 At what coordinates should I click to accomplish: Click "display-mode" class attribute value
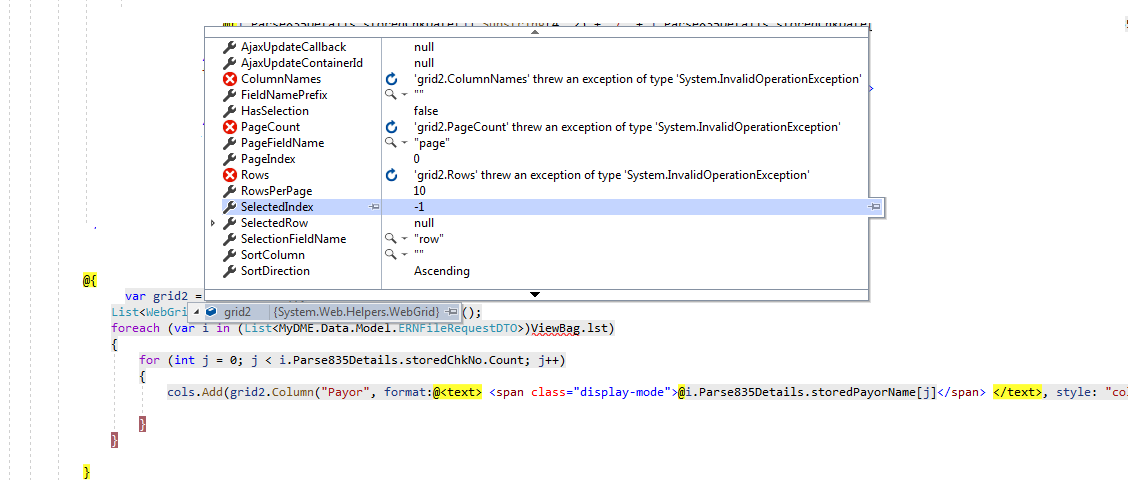622,392
